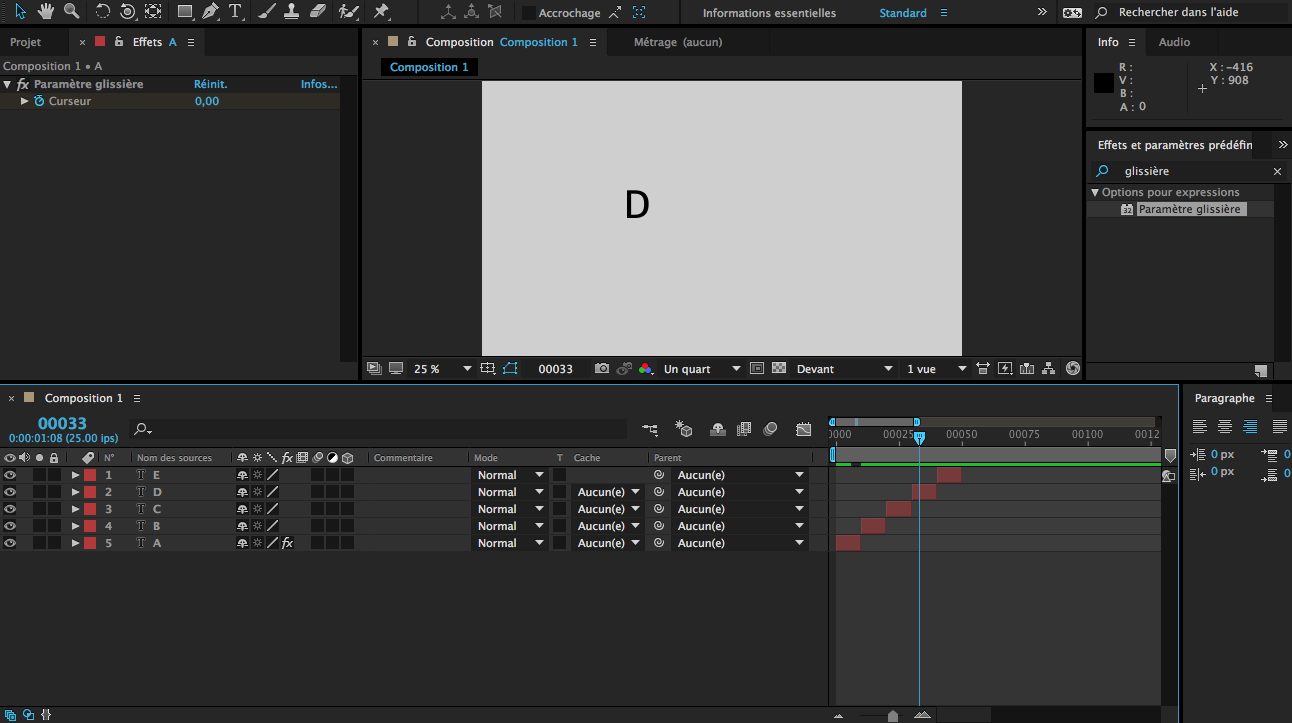Hide layer D with its eye icon

tap(10, 492)
